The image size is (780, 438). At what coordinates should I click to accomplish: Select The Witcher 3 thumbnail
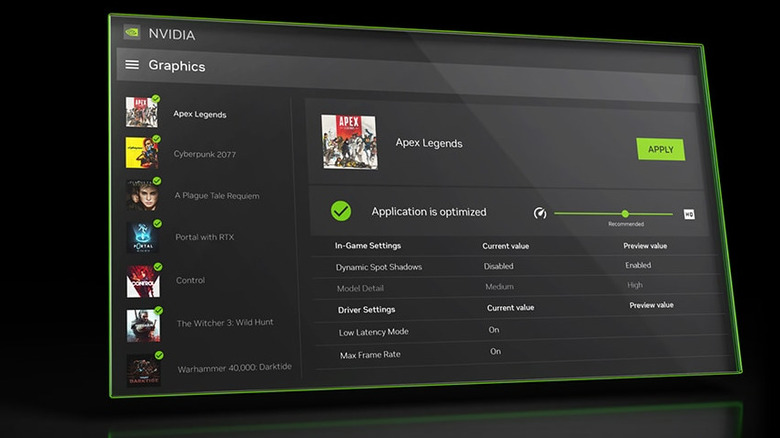click(143, 326)
